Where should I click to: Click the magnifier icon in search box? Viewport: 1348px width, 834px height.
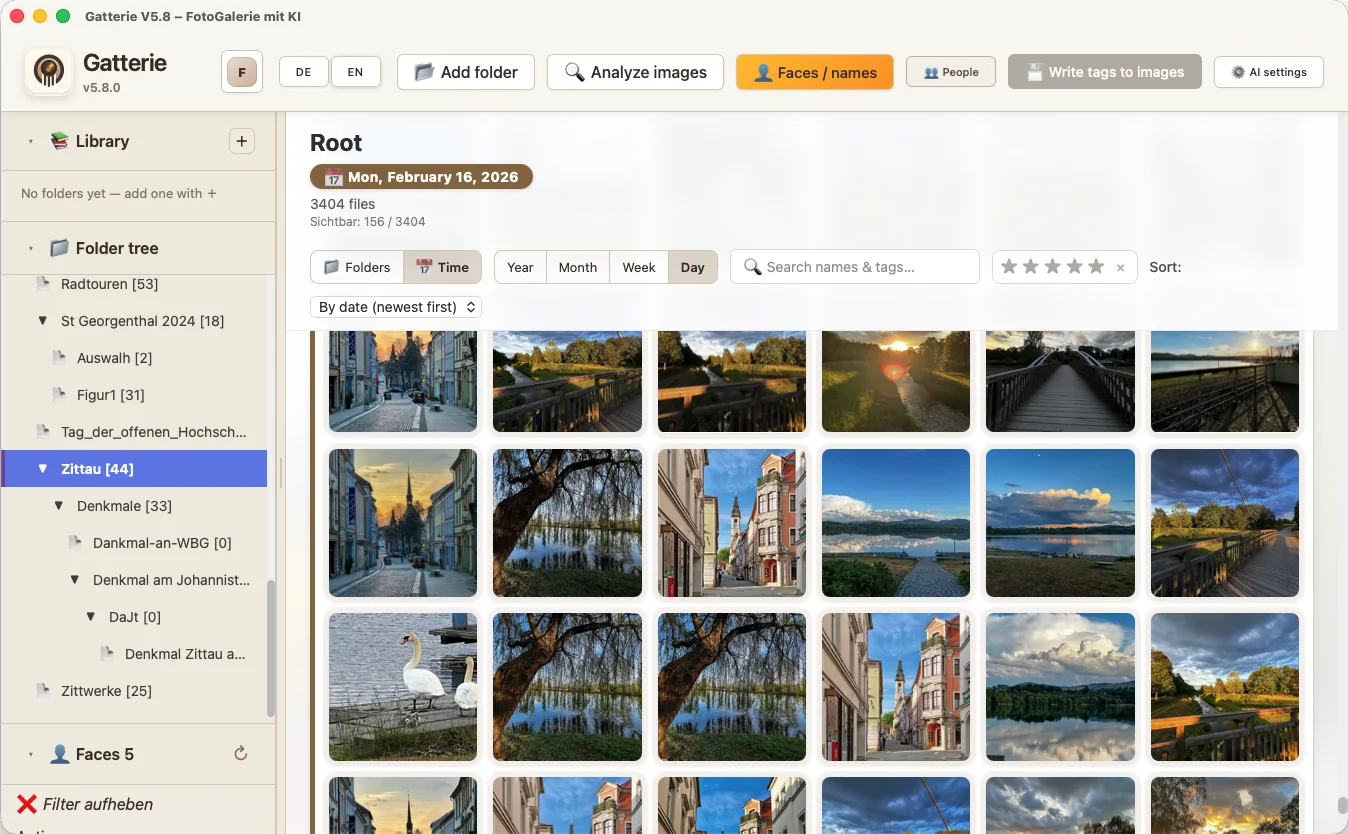(x=753, y=267)
